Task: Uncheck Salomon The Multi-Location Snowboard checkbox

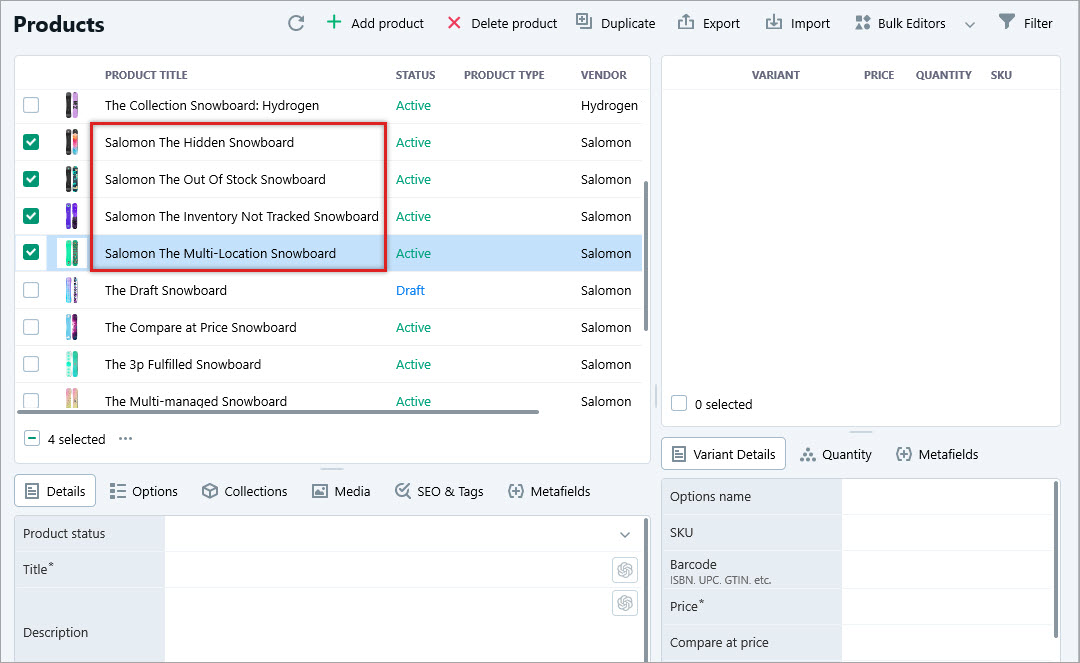Action: point(31,252)
